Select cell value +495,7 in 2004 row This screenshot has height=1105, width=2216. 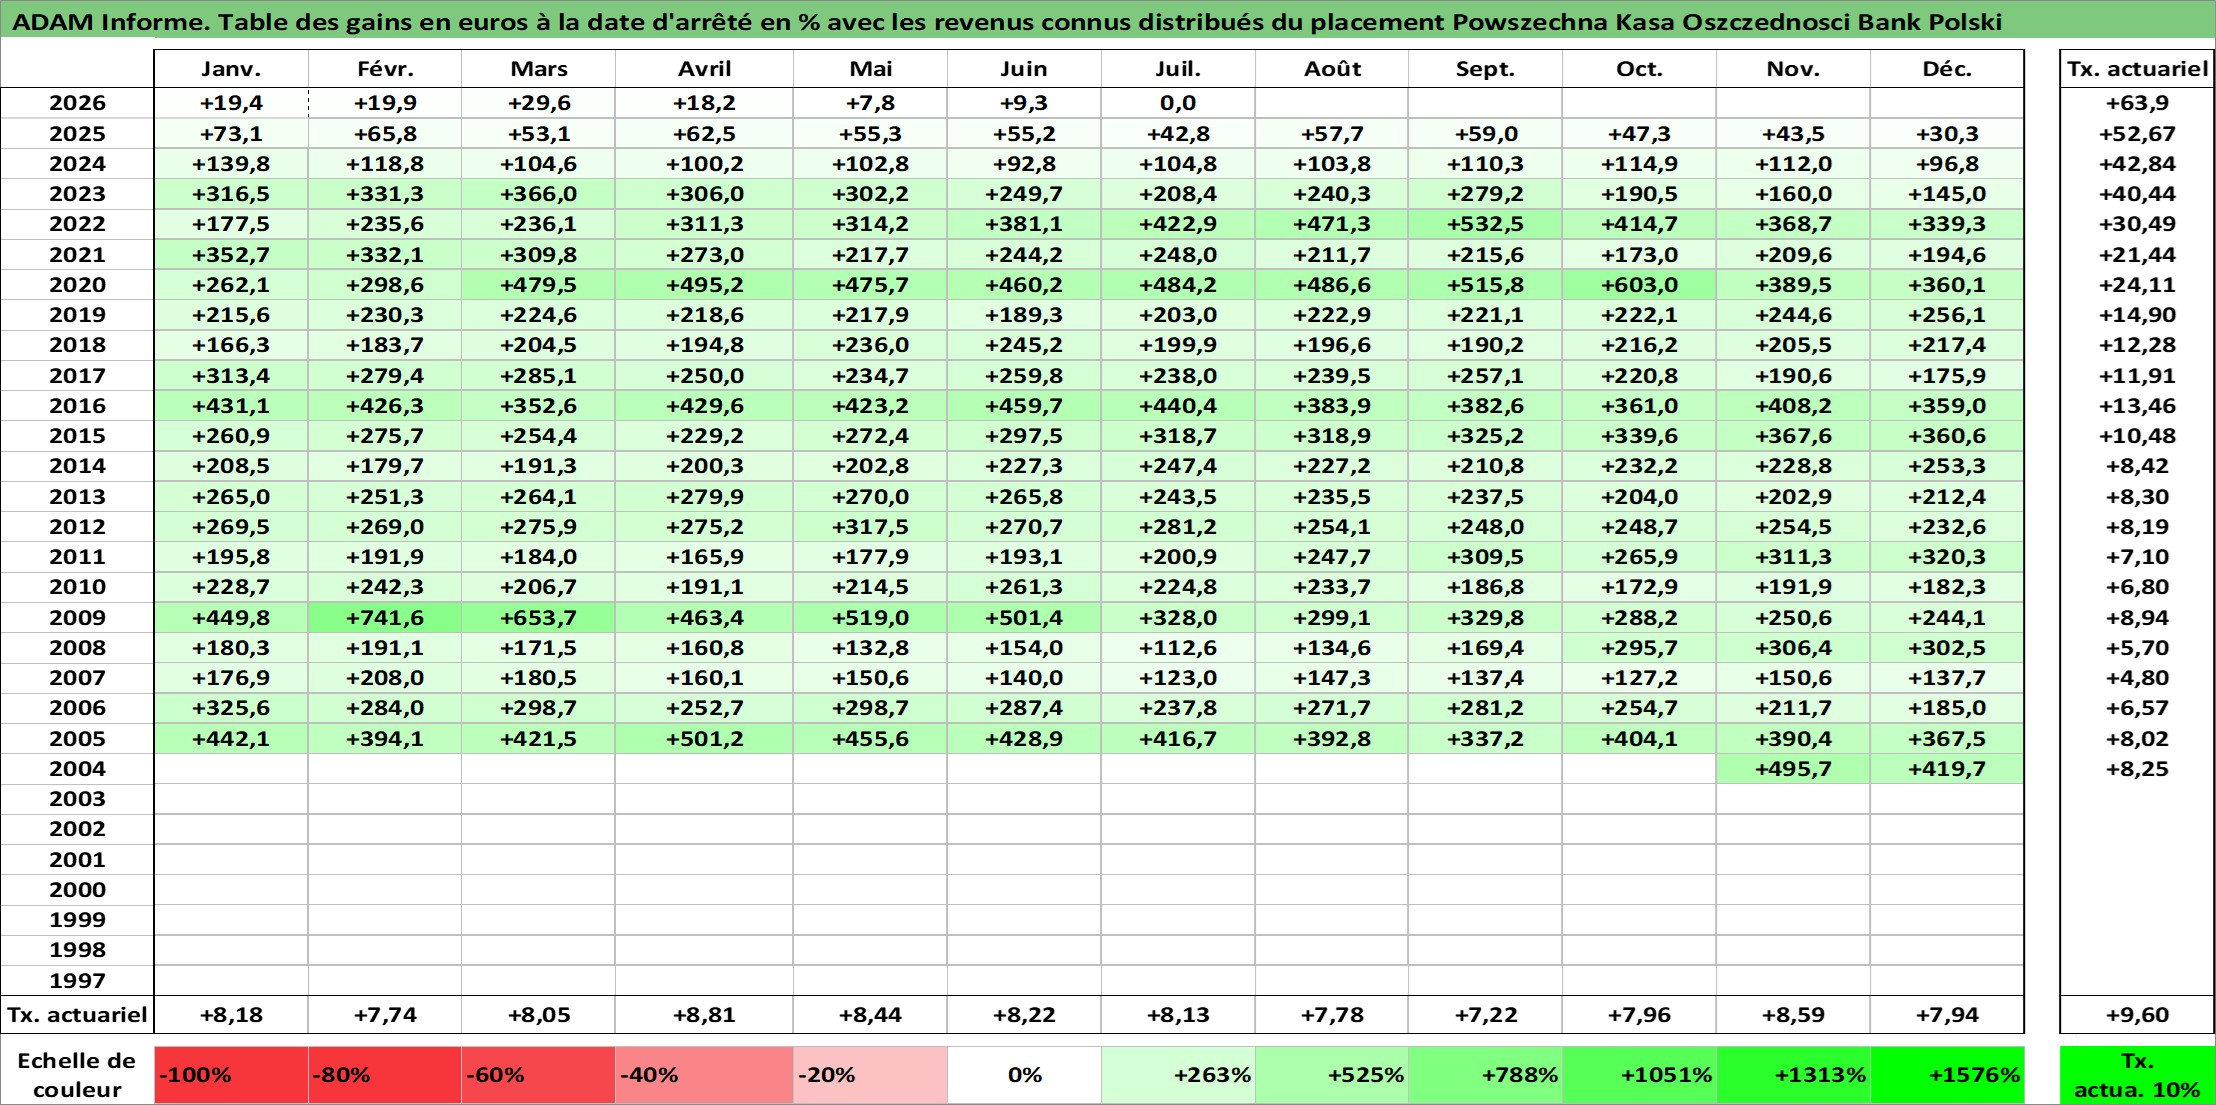(x=1793, y=769)
